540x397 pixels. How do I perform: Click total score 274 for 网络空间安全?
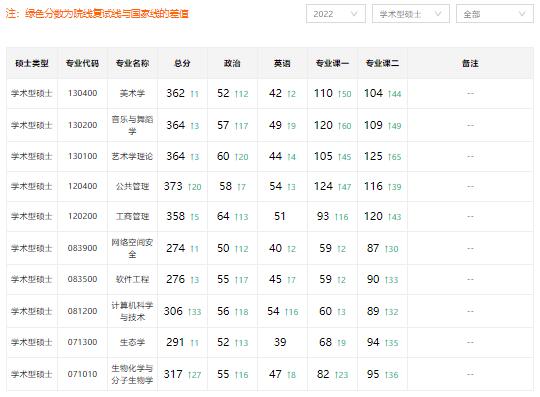[x=176, y=248]
